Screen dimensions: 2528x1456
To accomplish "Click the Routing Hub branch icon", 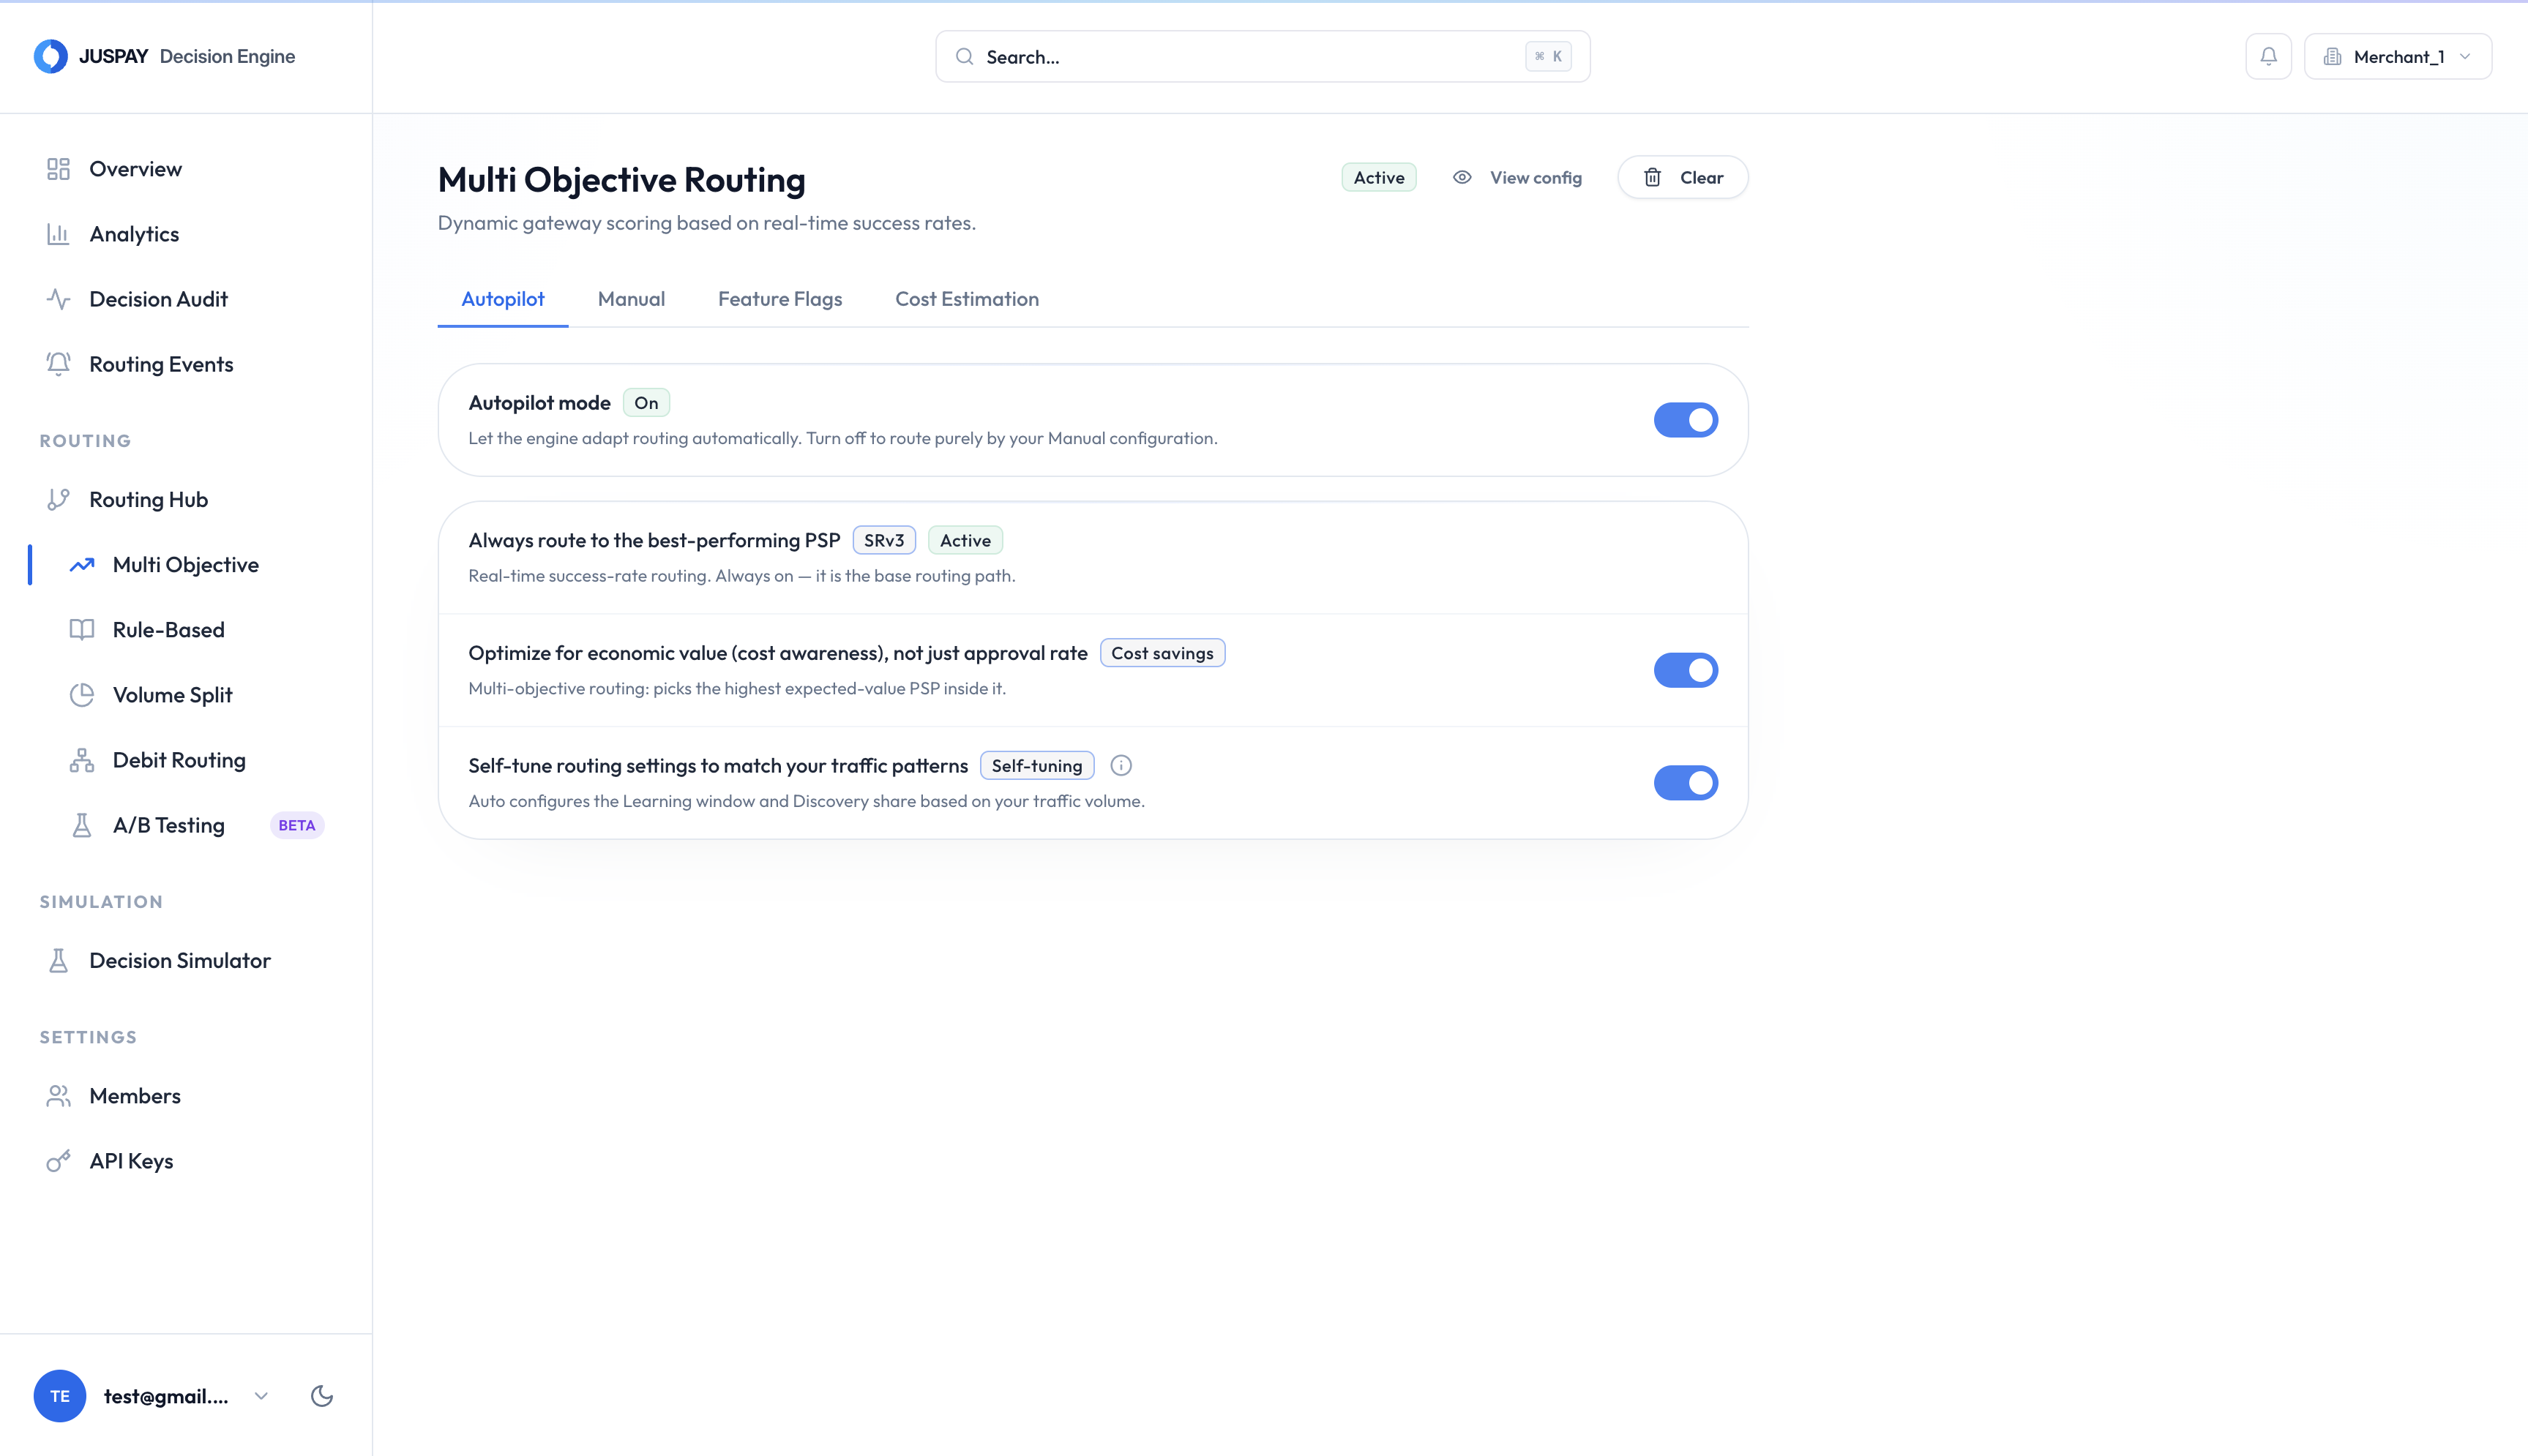I will (x=58, y=499).
